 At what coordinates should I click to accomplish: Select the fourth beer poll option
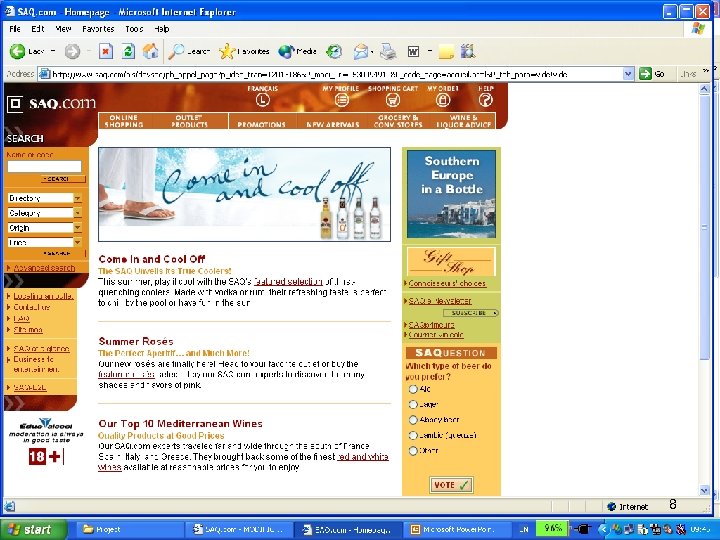point(413,435)
